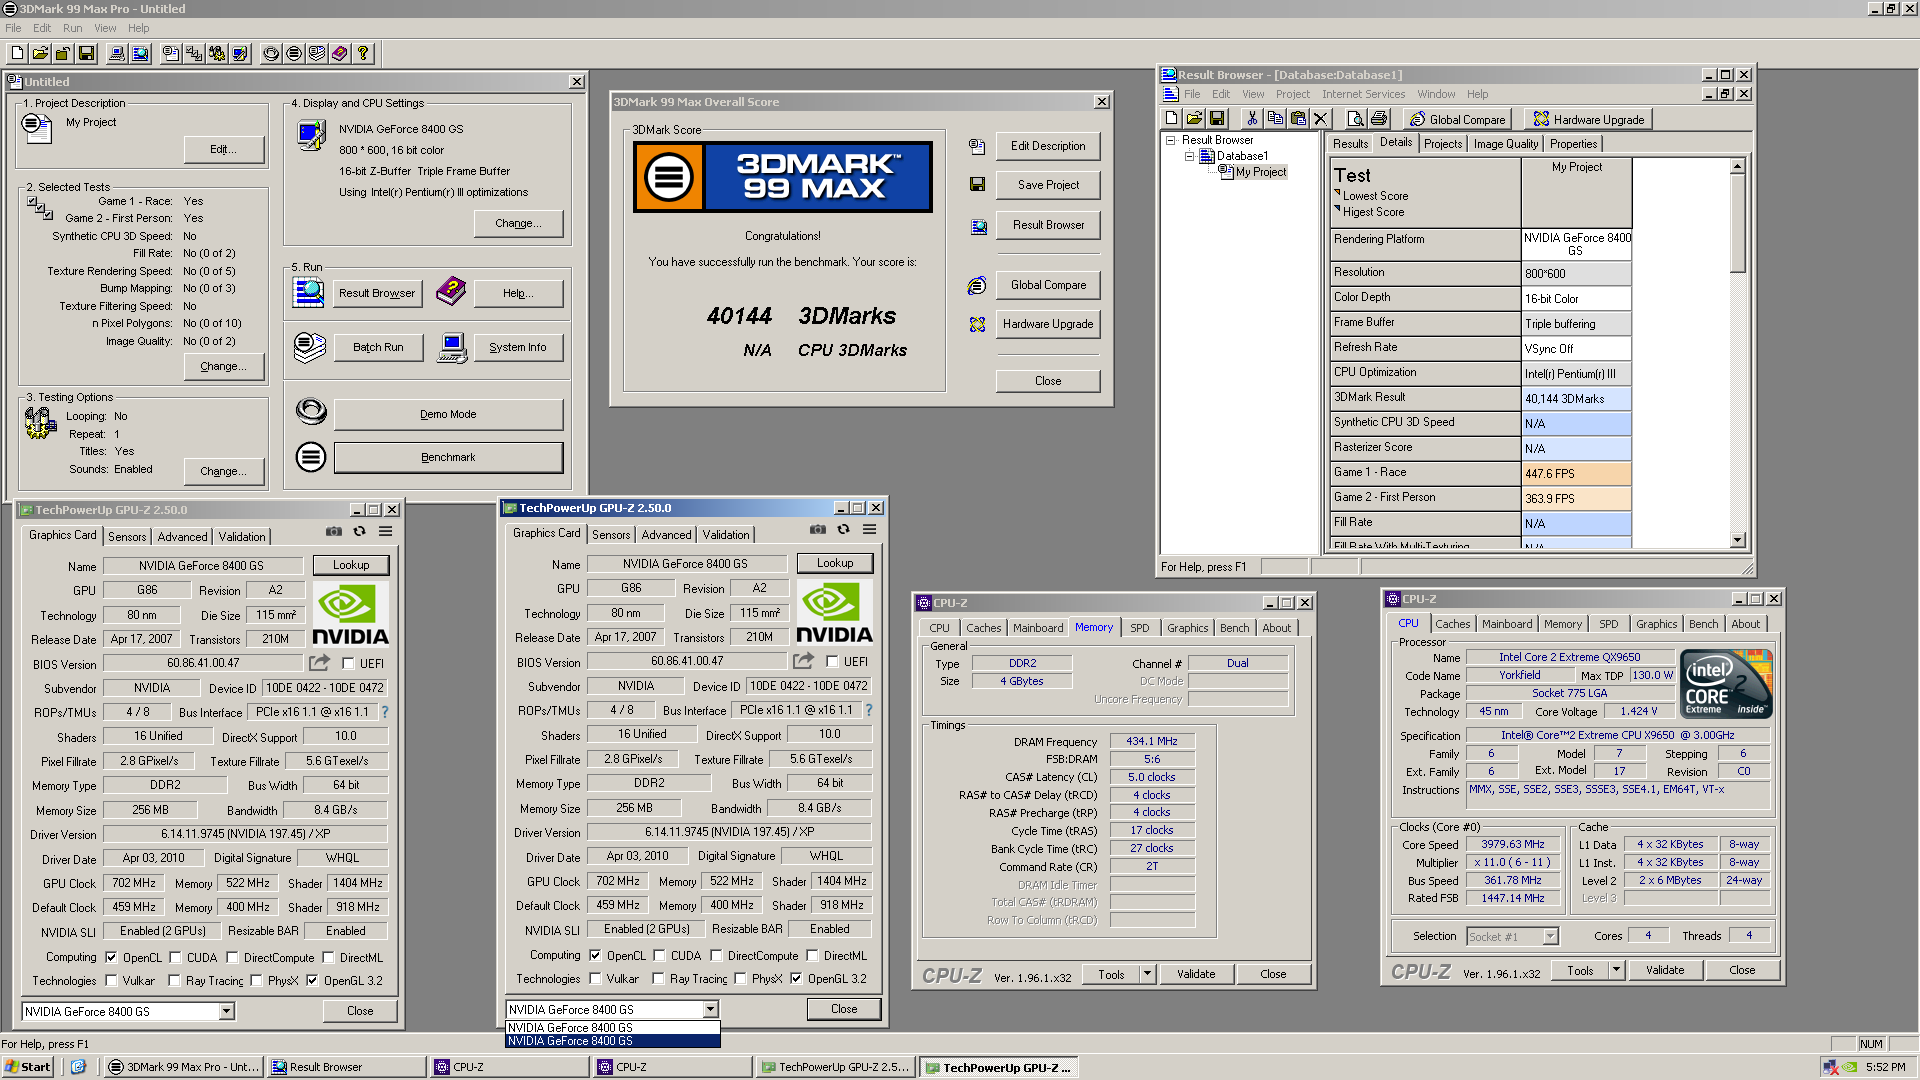Open Socket #1 selection dropdown in CPU-Z
The height and width of the screenshot is (1080, 1920).
click(x=1550, y=937)
